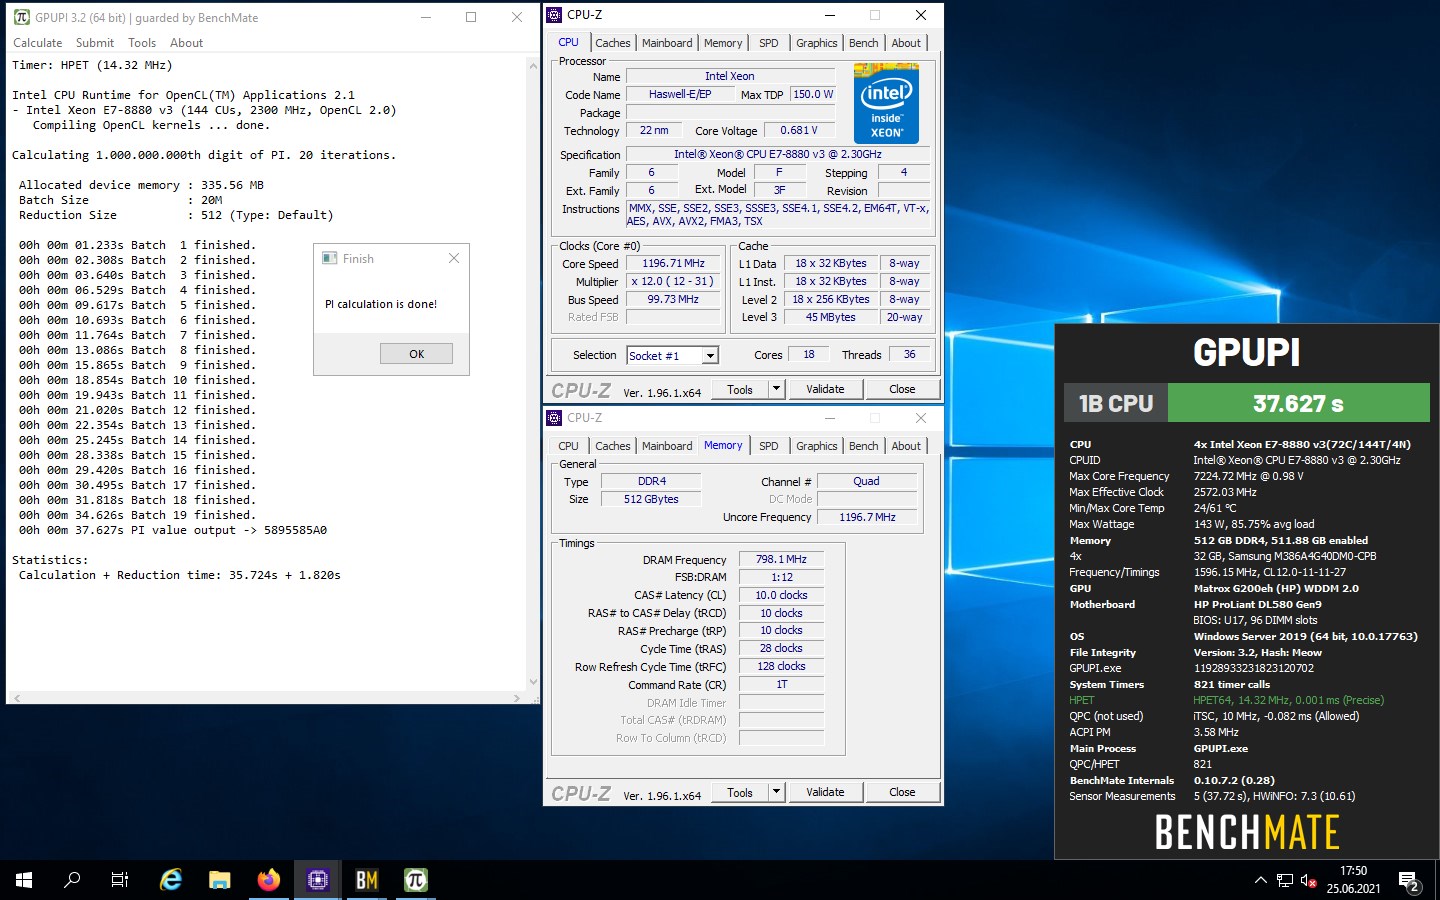Click the memory Size 512 GBytes value
The height and width of the screenshot is (900, 1440).
[x=651, y=499]
